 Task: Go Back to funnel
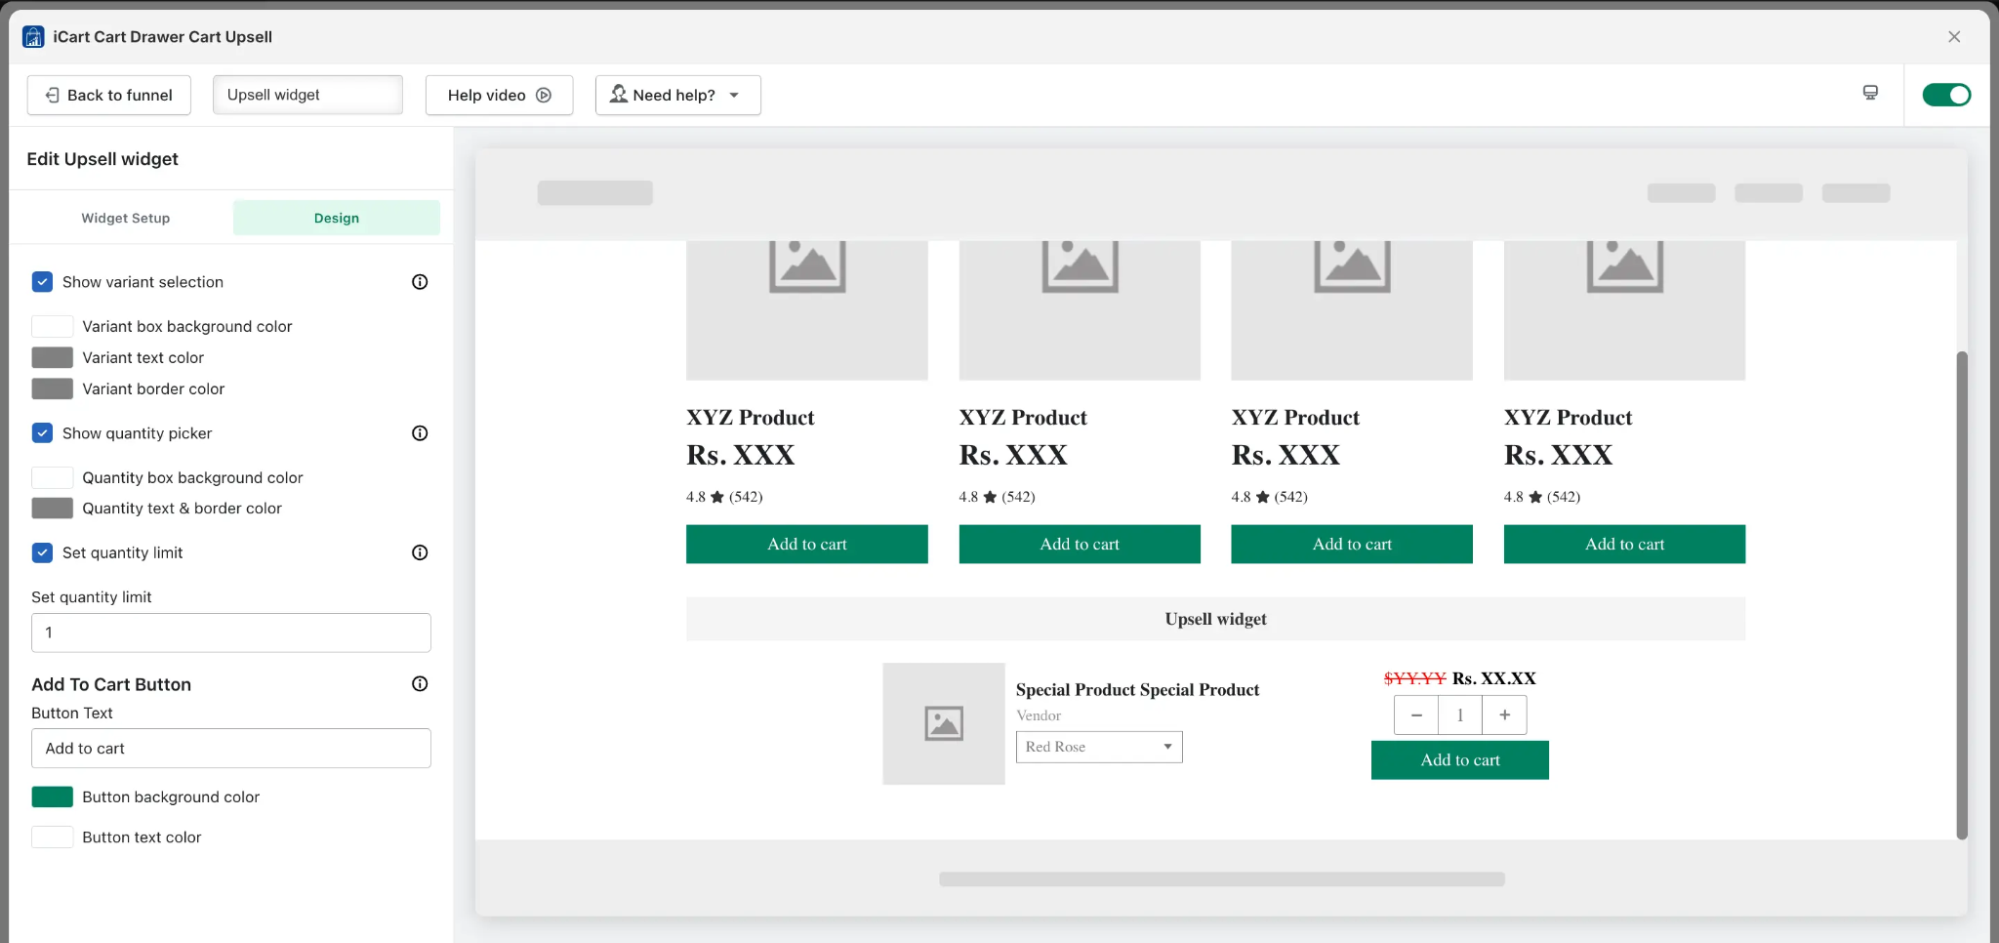(109, 95)
